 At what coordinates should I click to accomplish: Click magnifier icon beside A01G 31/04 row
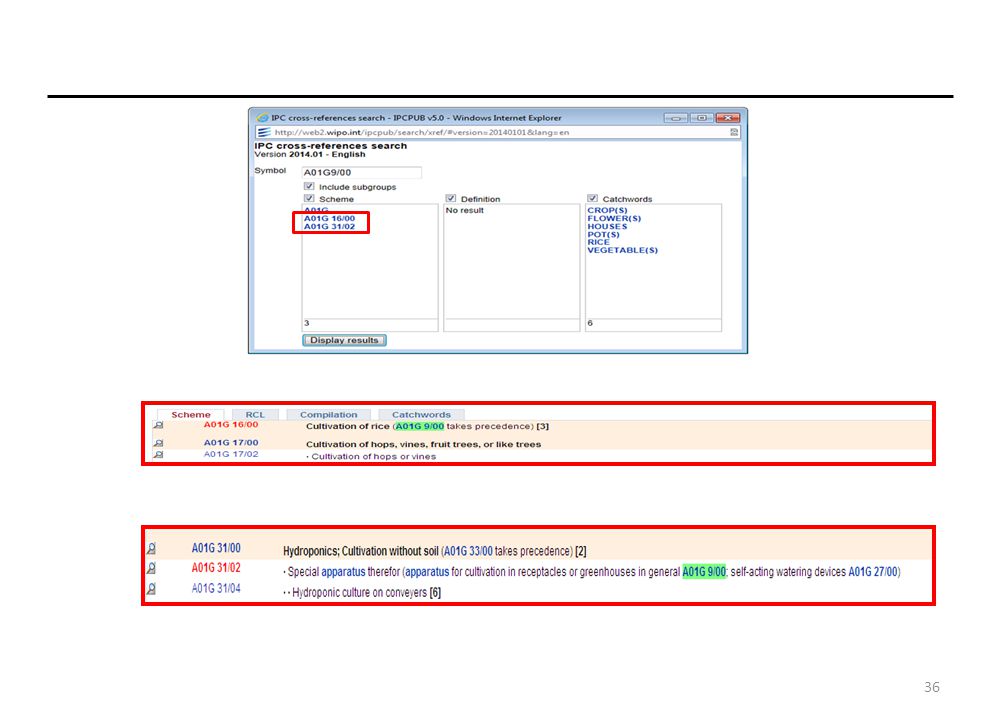point(151,588)
